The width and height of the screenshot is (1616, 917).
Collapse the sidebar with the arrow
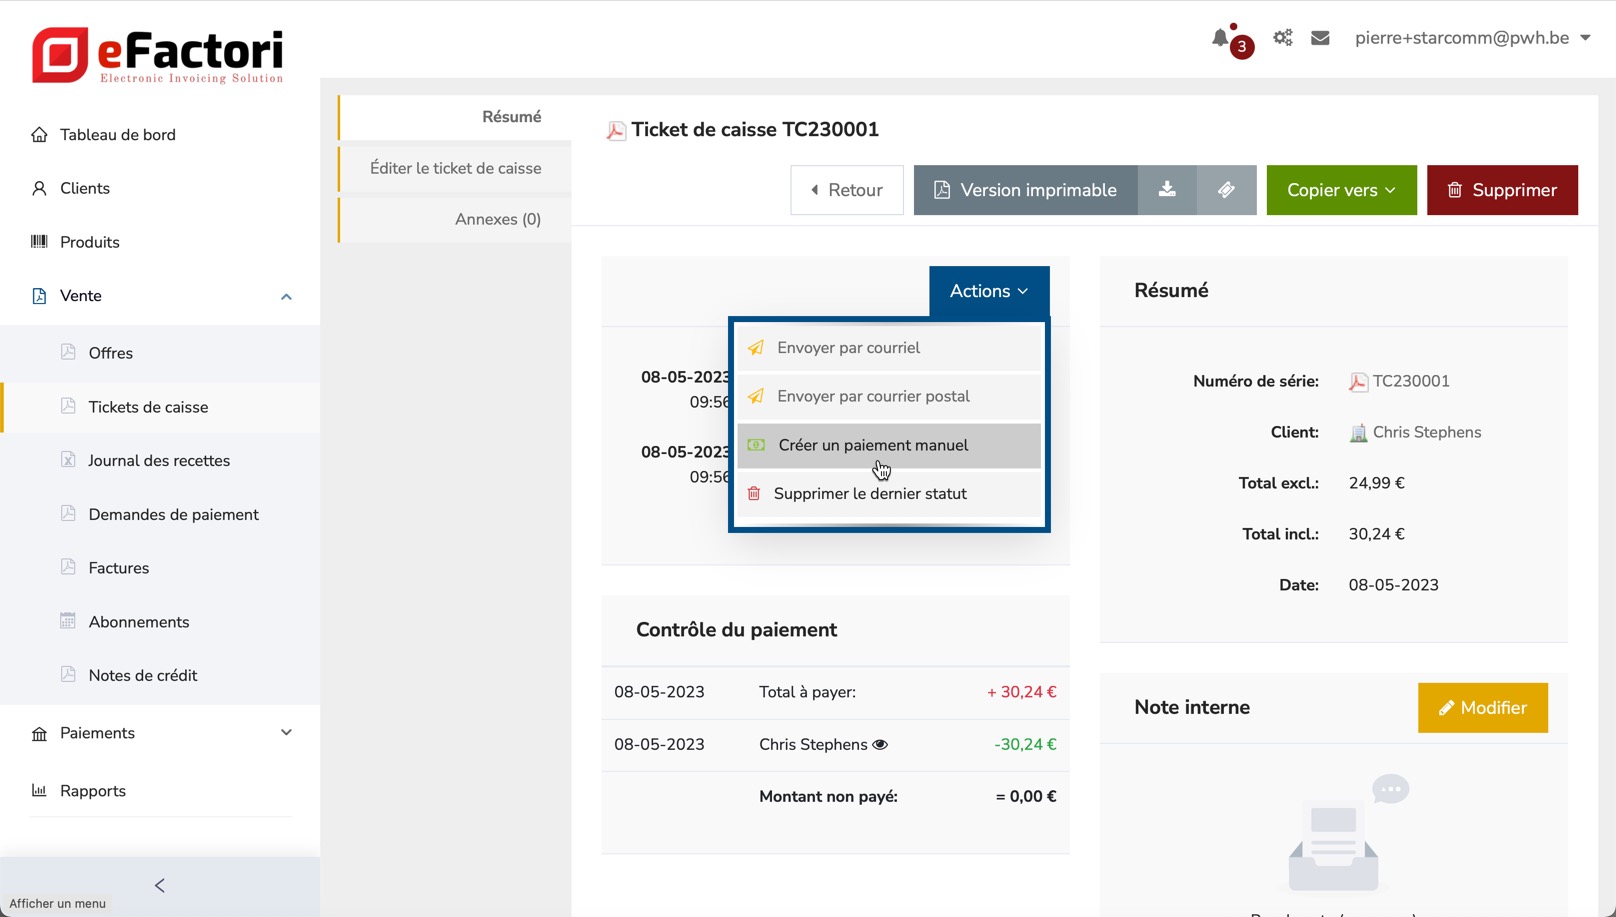coord(160,885)
